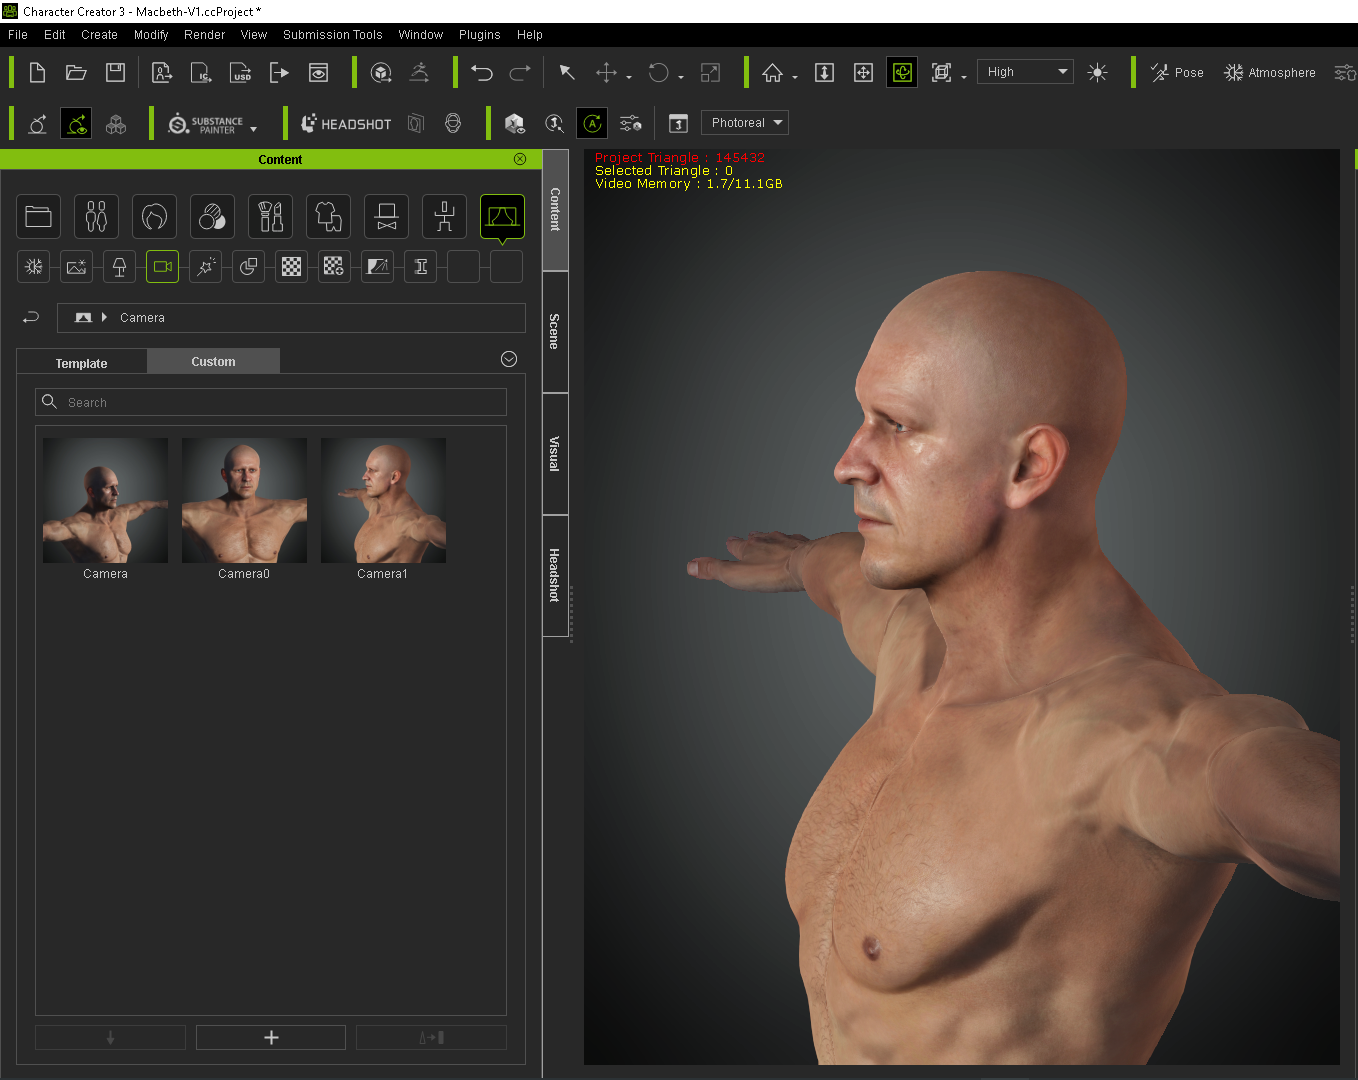1358x1080 pixels.
Task: Choose the arrow Select tool
Action: (566, 72)
